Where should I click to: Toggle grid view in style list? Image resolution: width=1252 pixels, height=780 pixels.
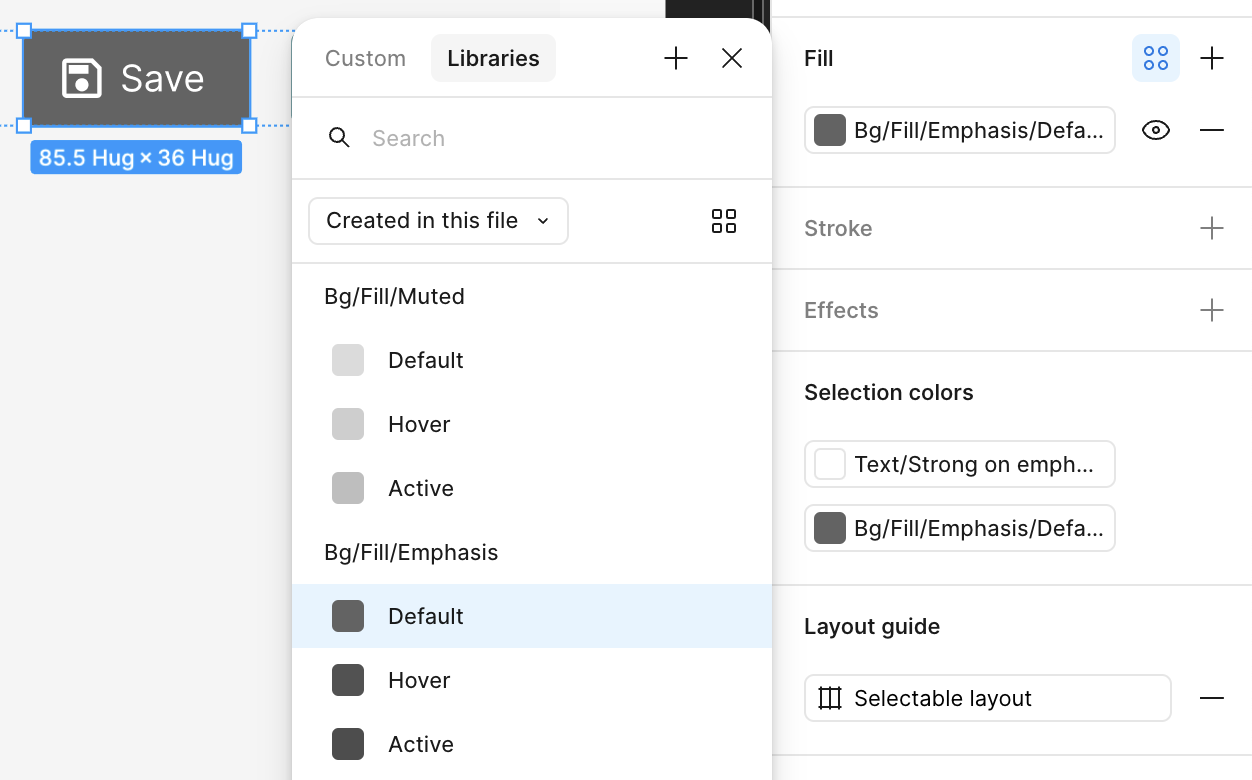coord(724,221)
